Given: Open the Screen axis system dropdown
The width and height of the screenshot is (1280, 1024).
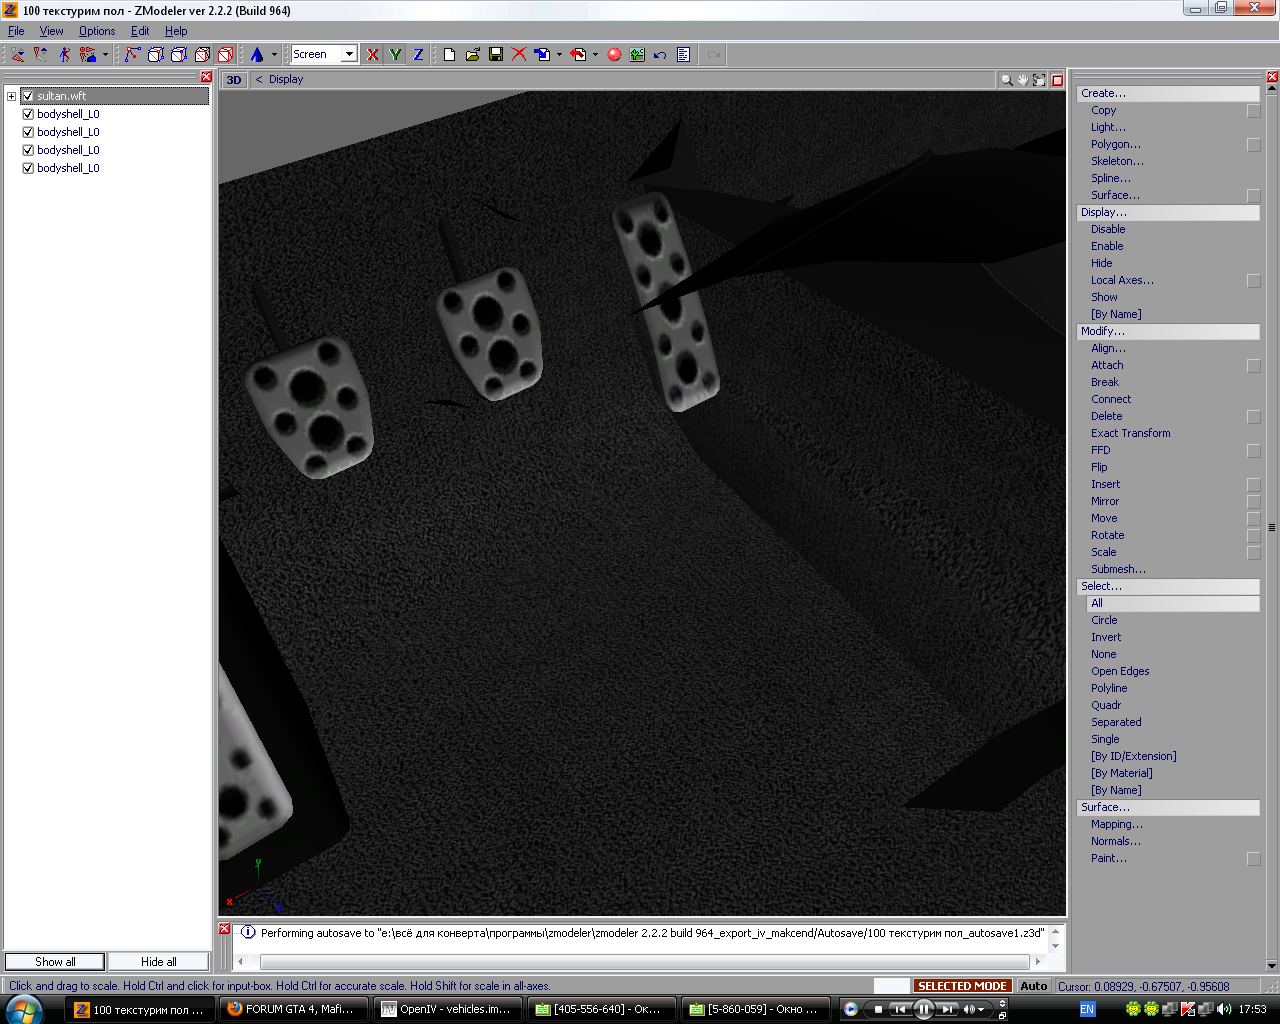Looking at the screenshot, I should 349,54.
